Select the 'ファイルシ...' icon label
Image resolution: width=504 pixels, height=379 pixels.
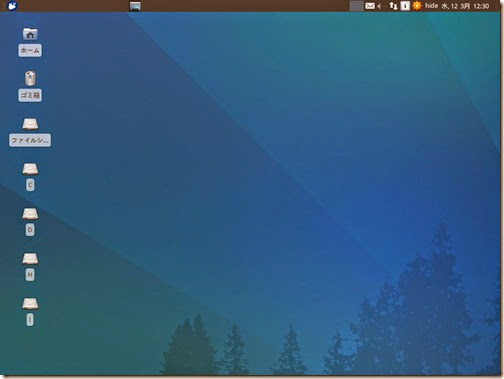pos(30,140)
